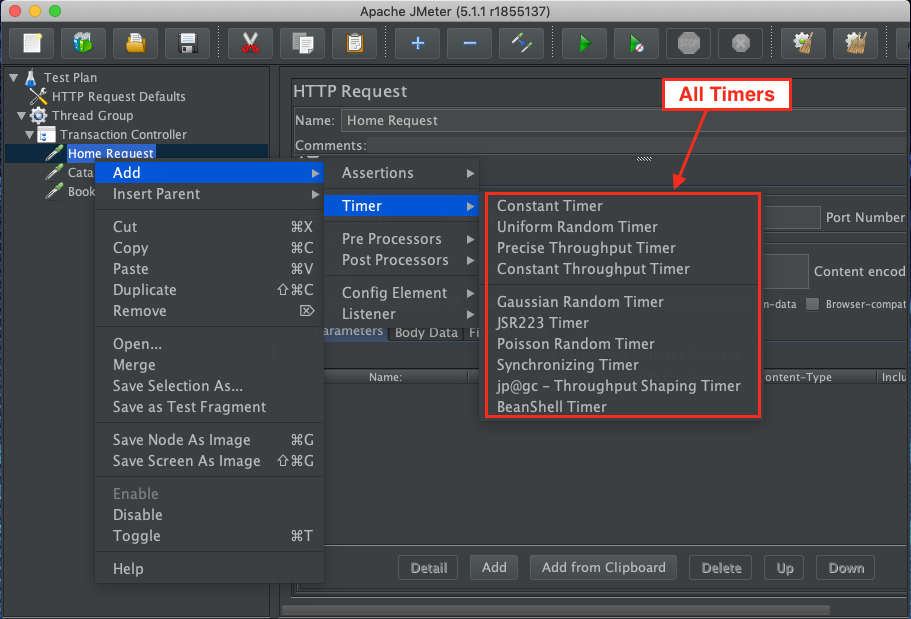This screenshot has height=619, width=911.
Task: Click the Comments input field
Action: pos(638,145)
